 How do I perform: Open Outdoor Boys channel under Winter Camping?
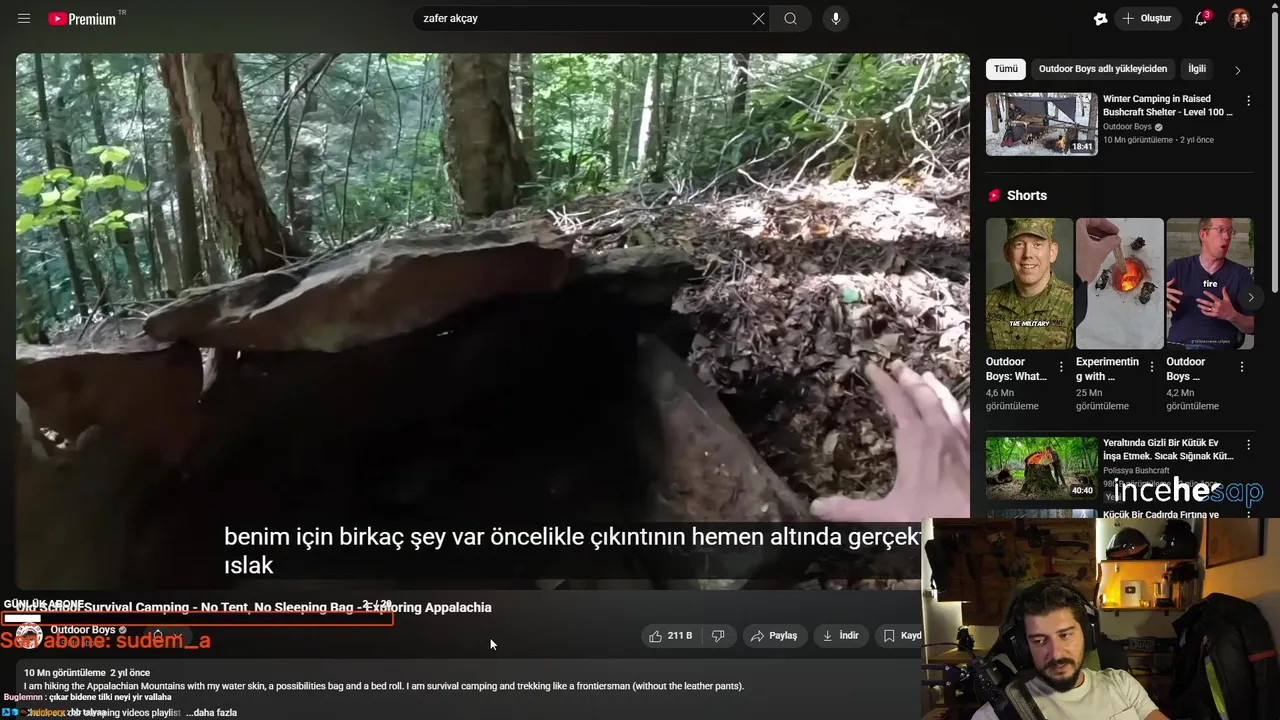click(x=1127, y=127)
